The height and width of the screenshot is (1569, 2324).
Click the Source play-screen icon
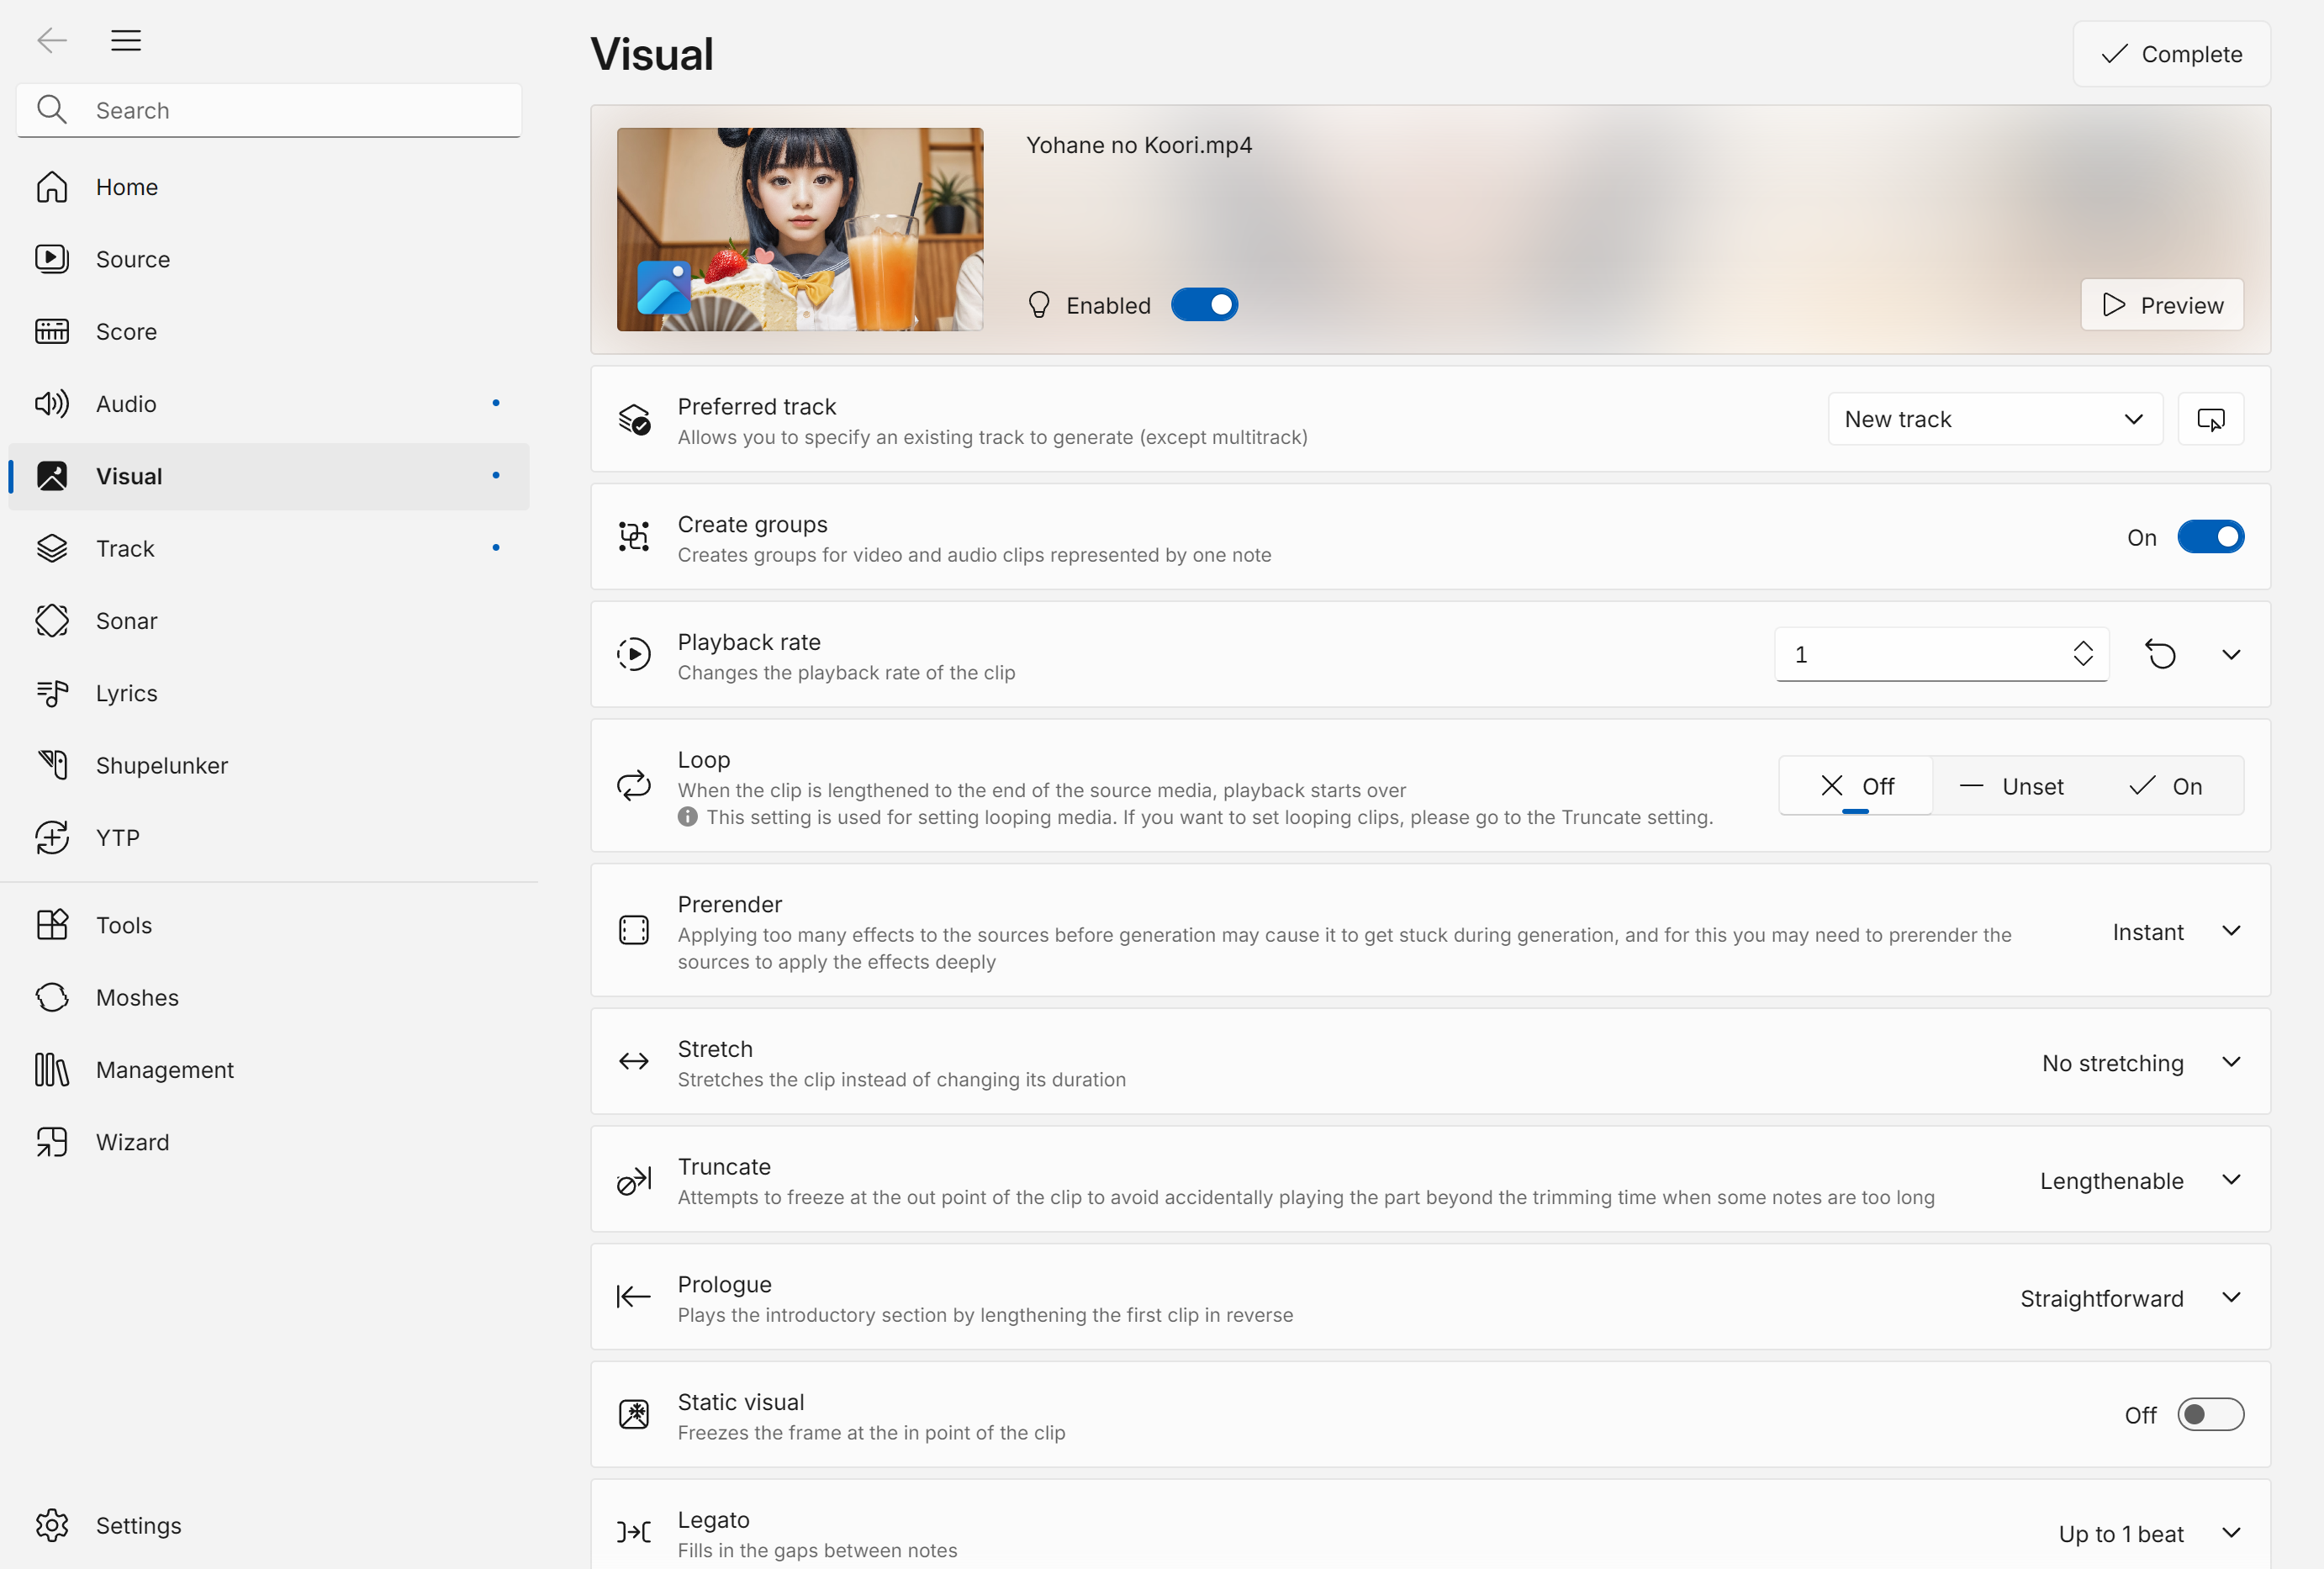pyautogui.click(x=52, y=259)
